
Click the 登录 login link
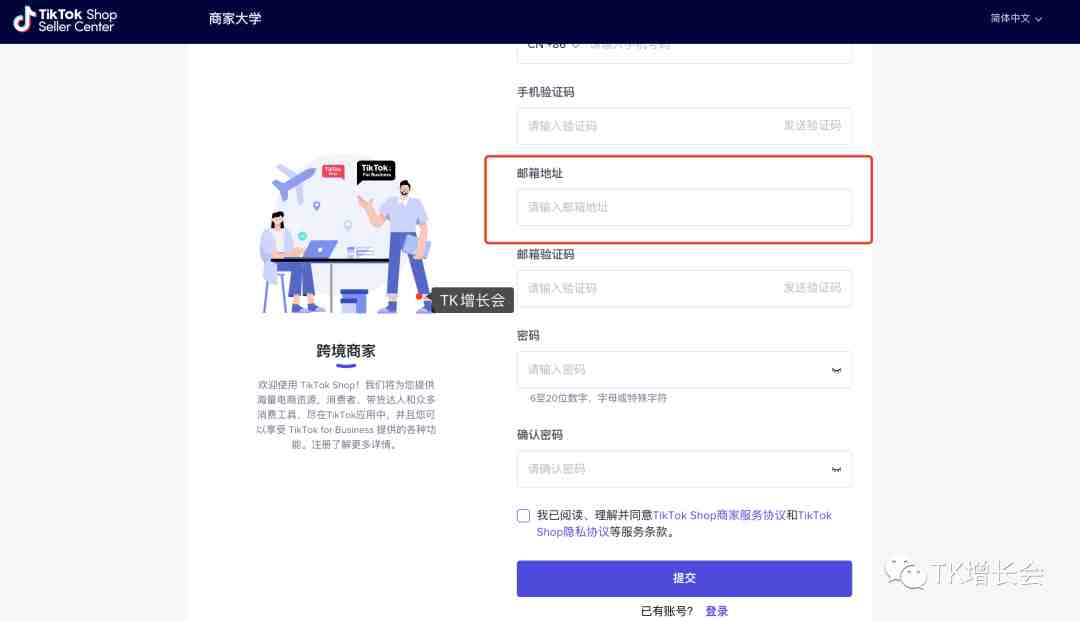click(x=716, y=611)
